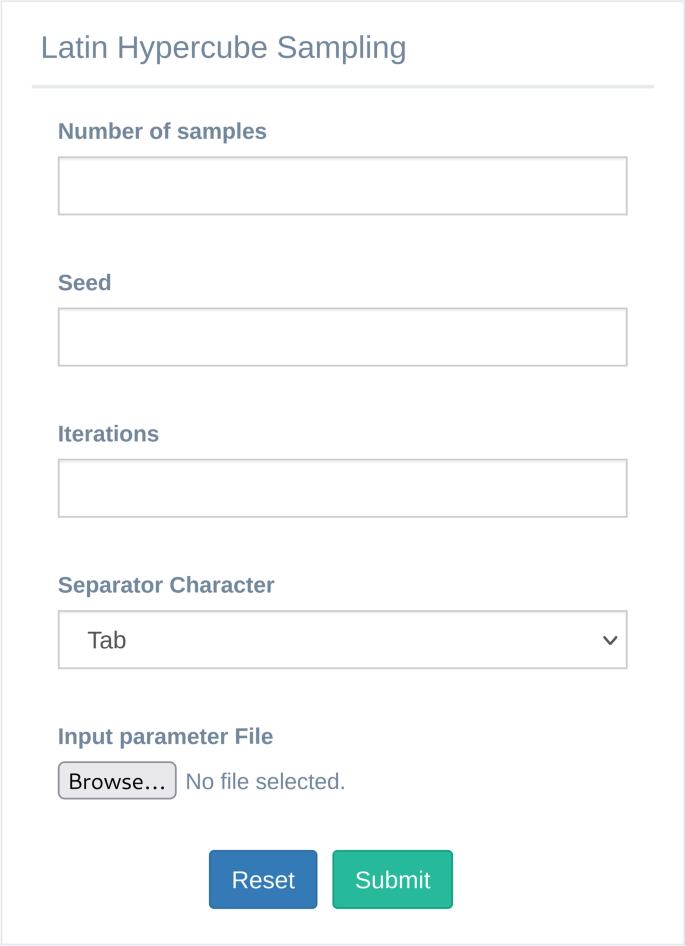Click the 'Separator Character' label
Viewport: 685px width, 946px height.
click(166, 585)
